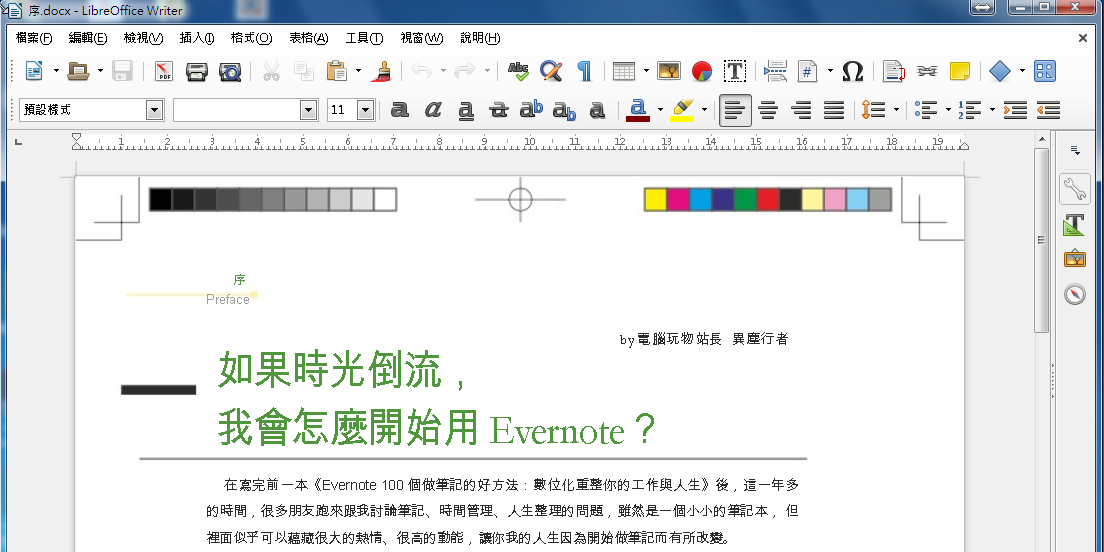Insert a hyperlink with chain icon
This screenshot has height=552, width=1104.
[927, 71]
